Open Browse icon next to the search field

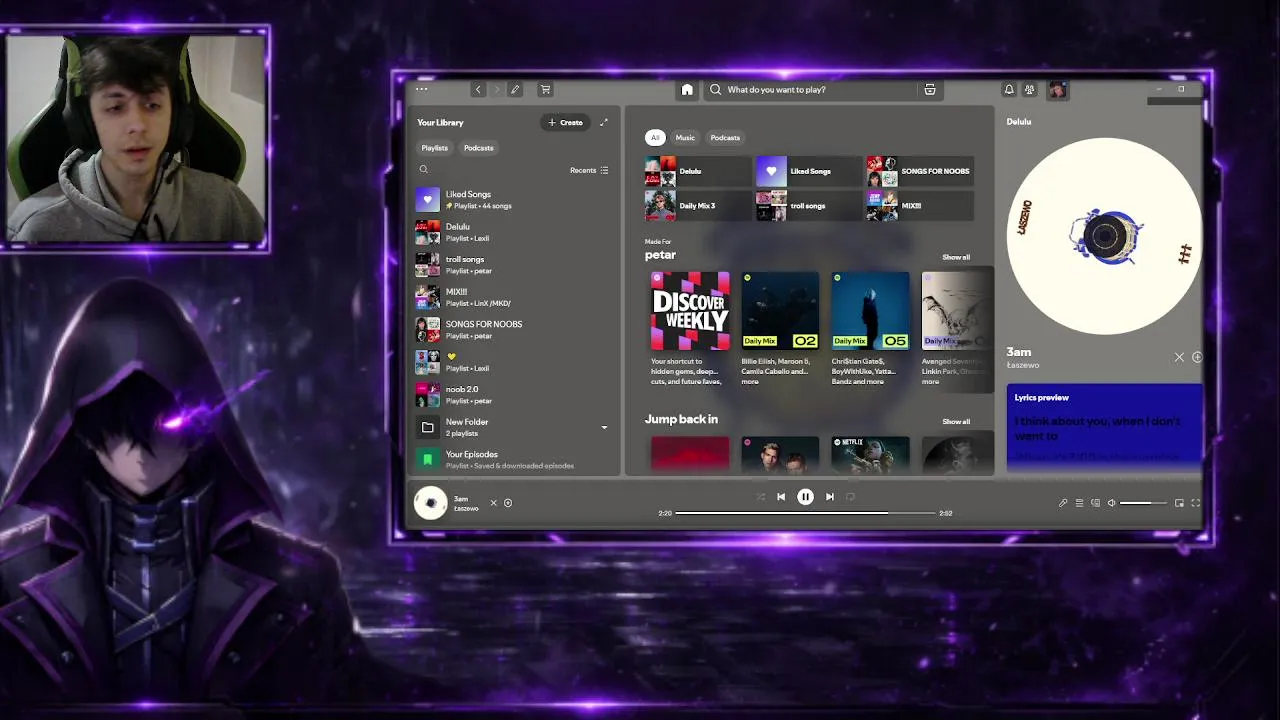click(x=930, y=89)
